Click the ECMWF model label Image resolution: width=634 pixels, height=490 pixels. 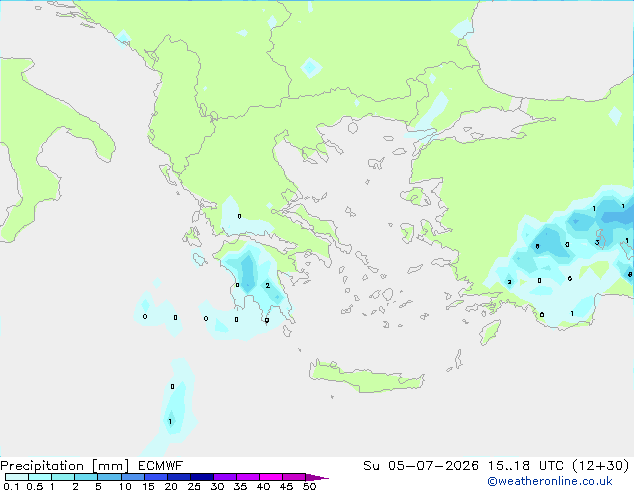click(x=161, y=466)
